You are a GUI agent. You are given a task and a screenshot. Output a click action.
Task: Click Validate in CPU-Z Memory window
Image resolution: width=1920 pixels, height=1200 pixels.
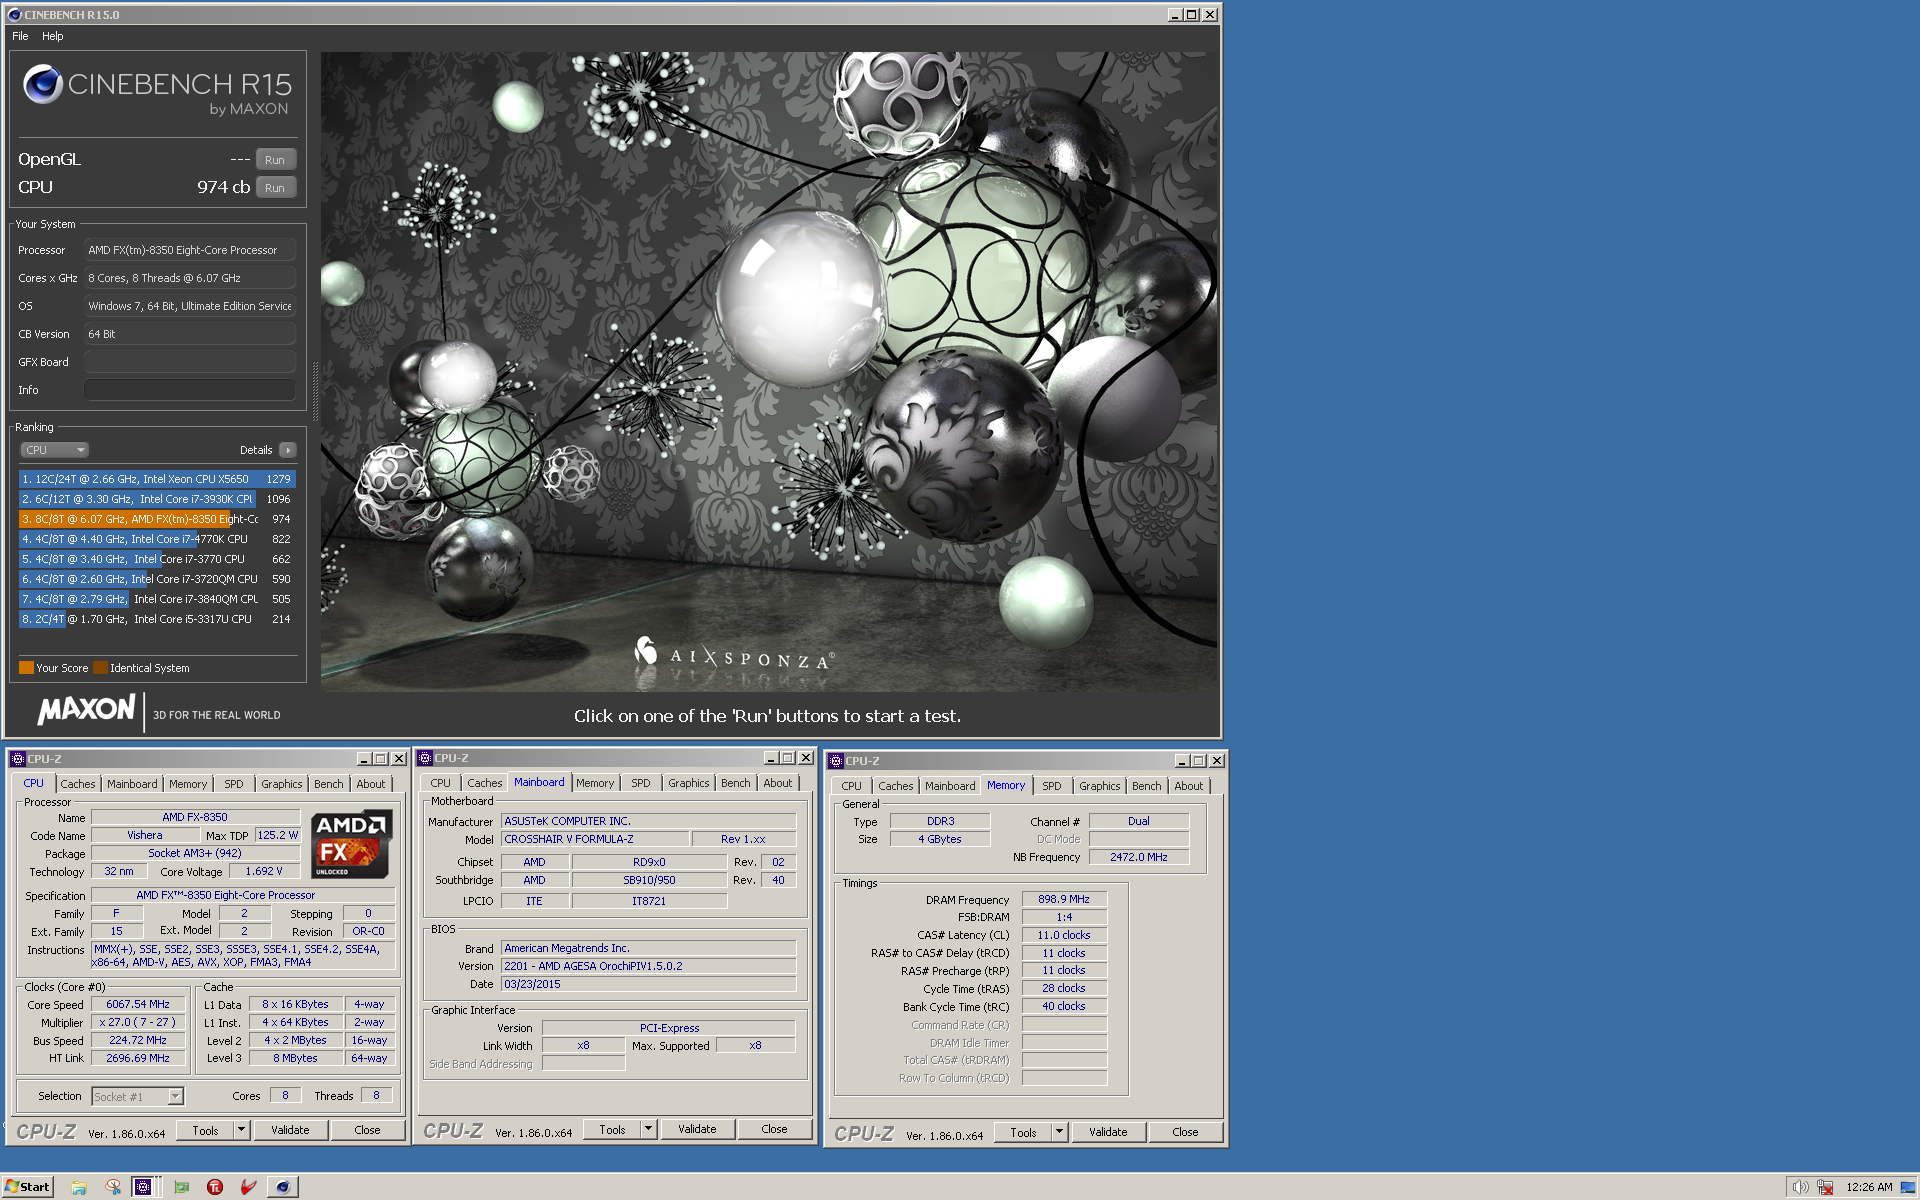1108,1132
